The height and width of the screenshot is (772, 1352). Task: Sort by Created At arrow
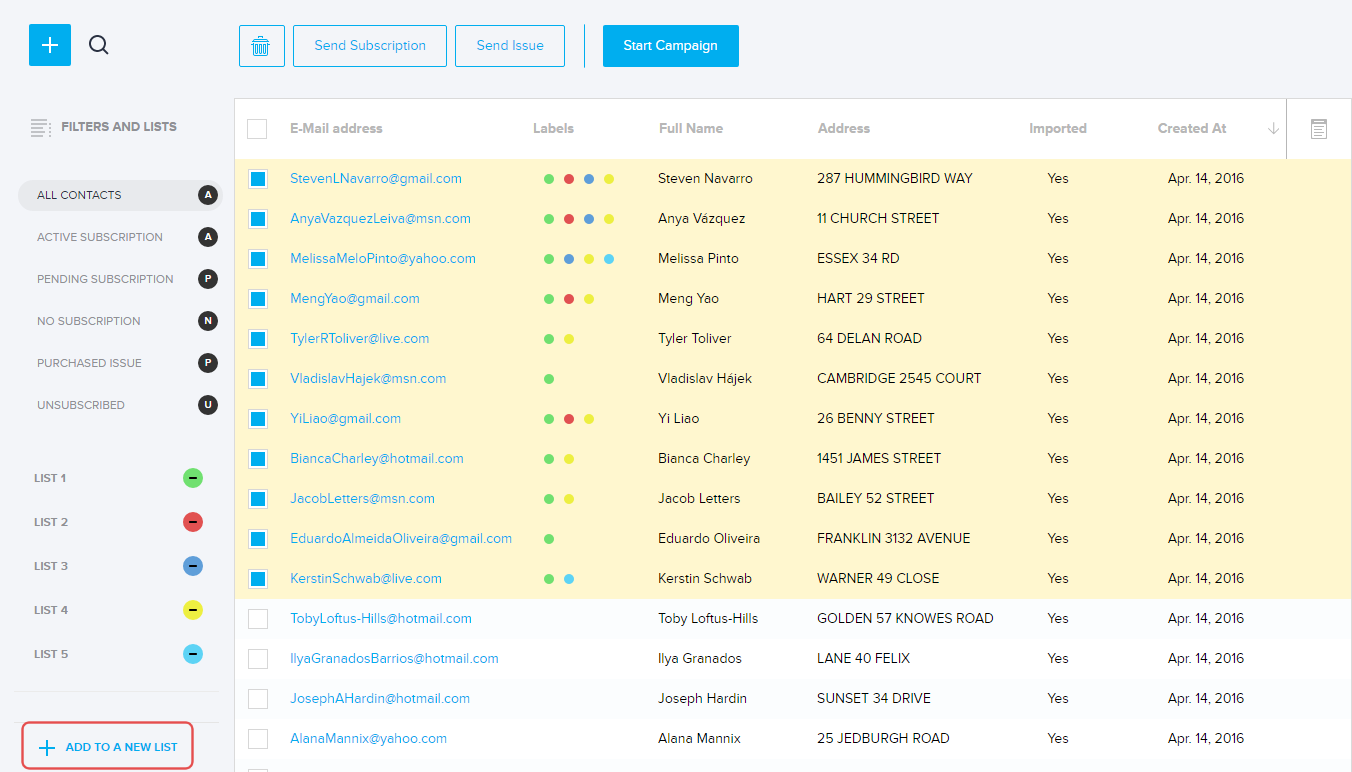[1273, 129]
